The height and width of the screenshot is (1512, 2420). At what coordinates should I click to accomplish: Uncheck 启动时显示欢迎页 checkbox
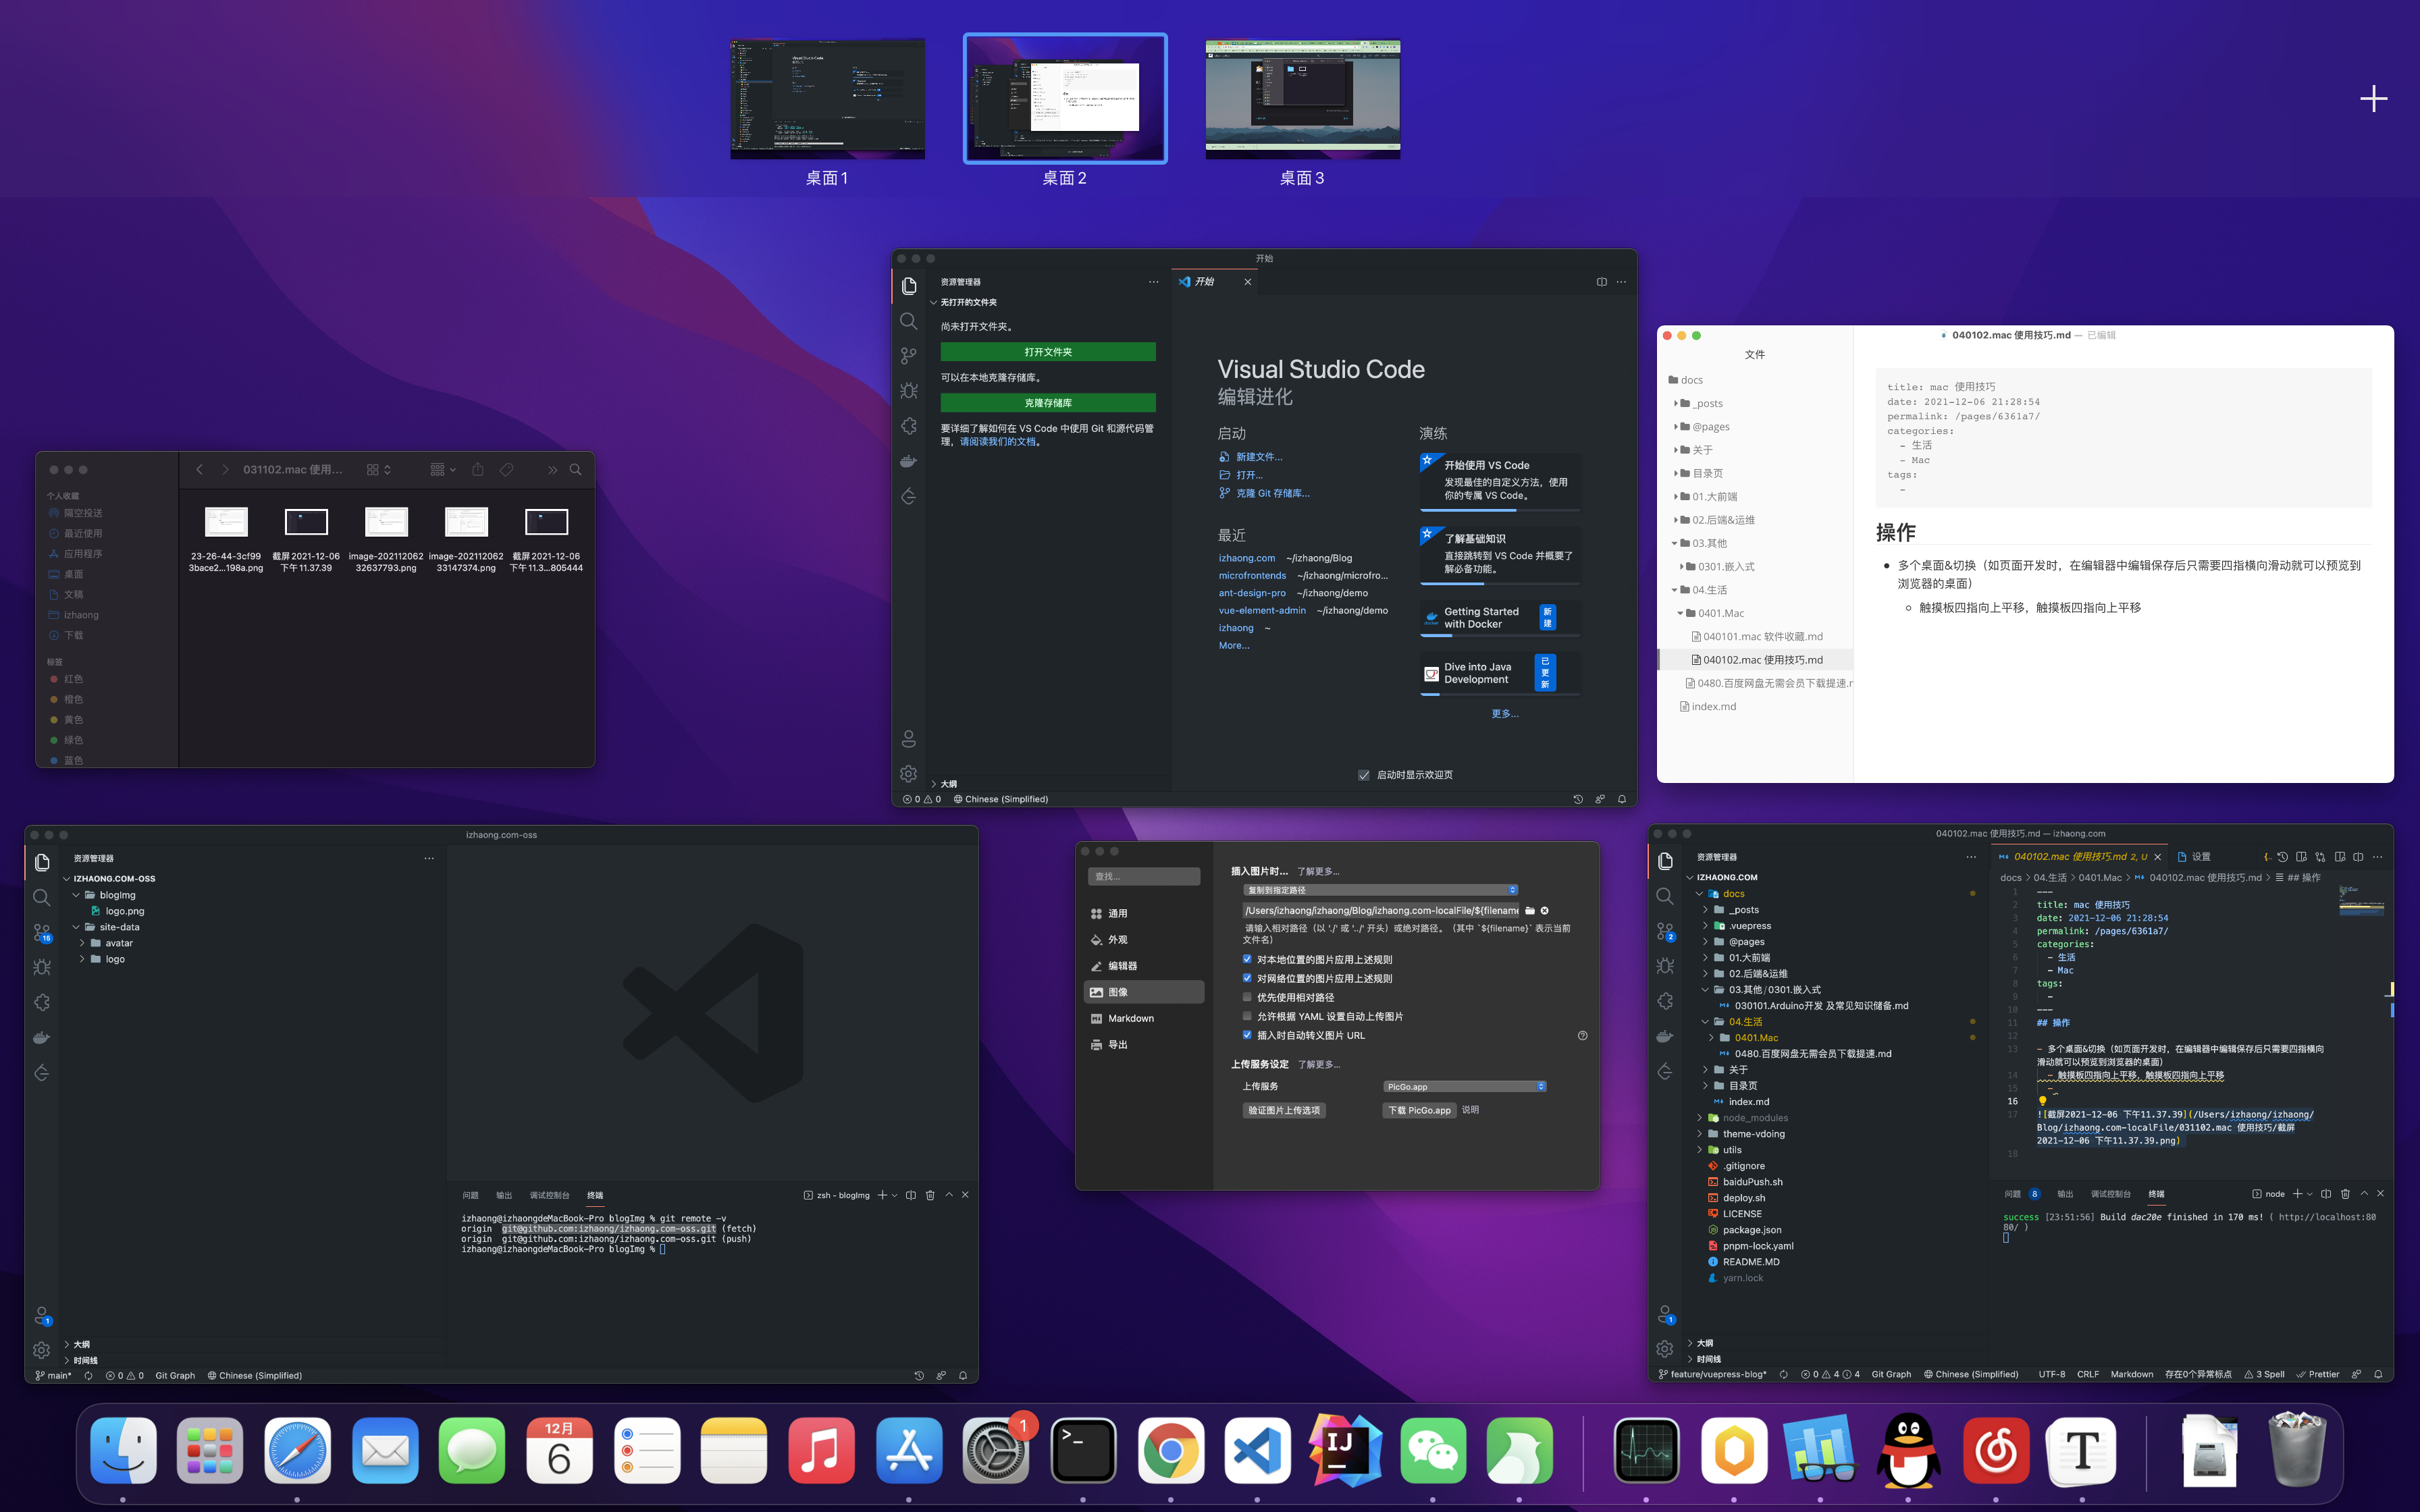(1364, 775)
